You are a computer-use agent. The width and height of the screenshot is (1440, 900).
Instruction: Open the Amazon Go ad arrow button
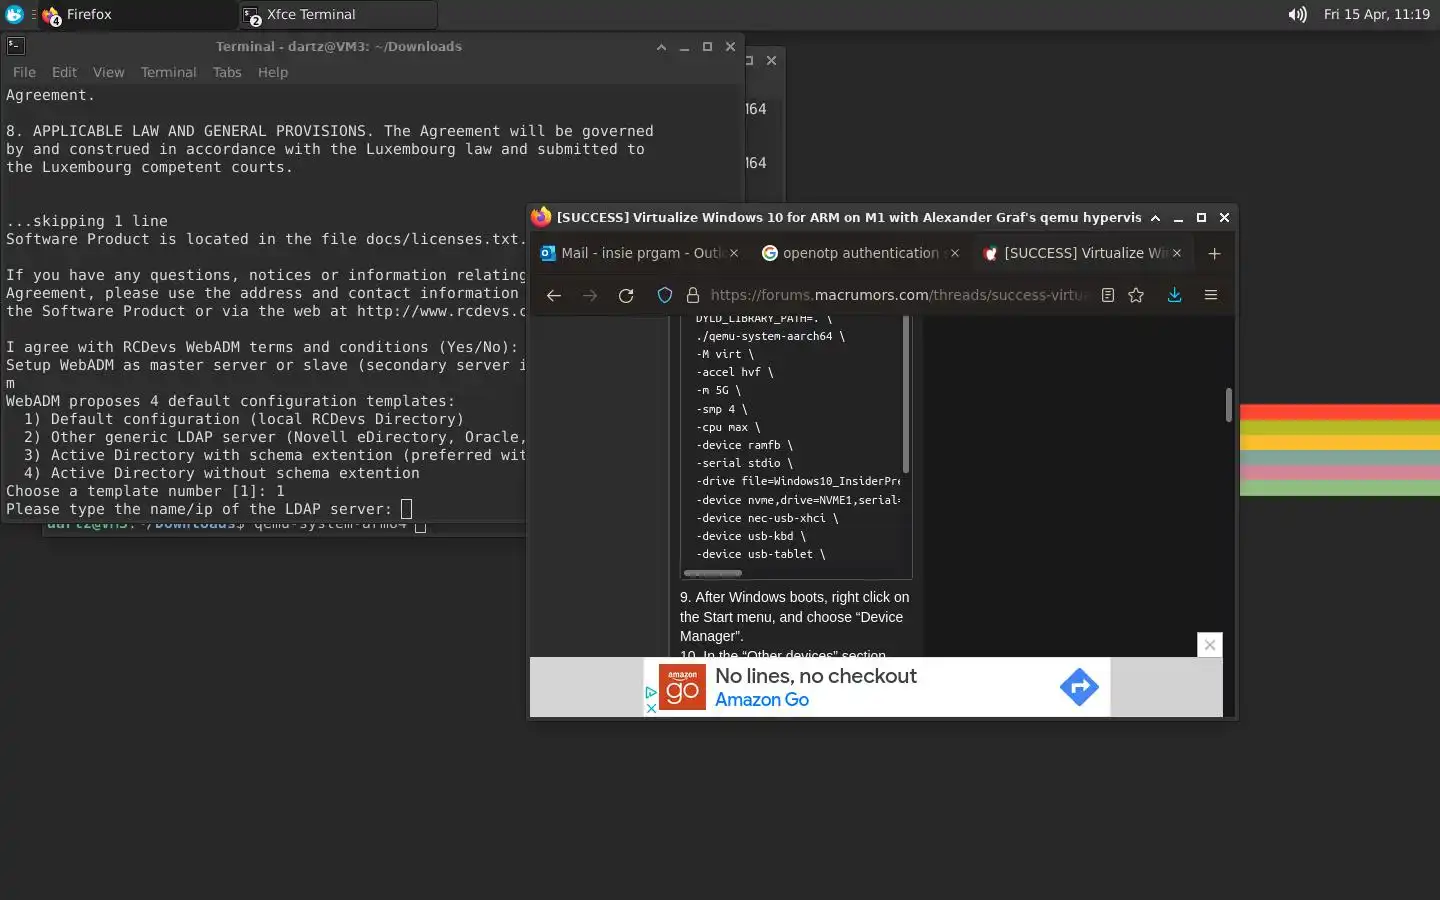1079,687
